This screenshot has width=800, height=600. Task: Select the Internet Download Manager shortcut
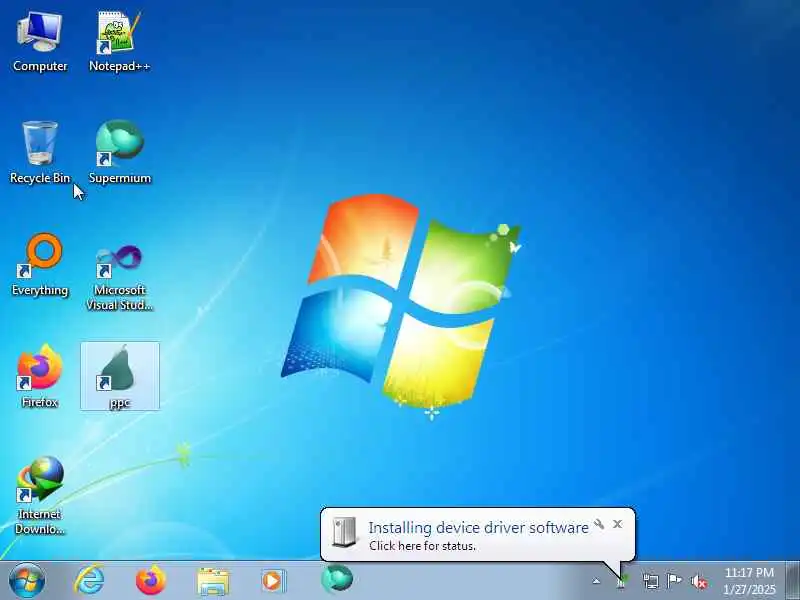(40, 495)
